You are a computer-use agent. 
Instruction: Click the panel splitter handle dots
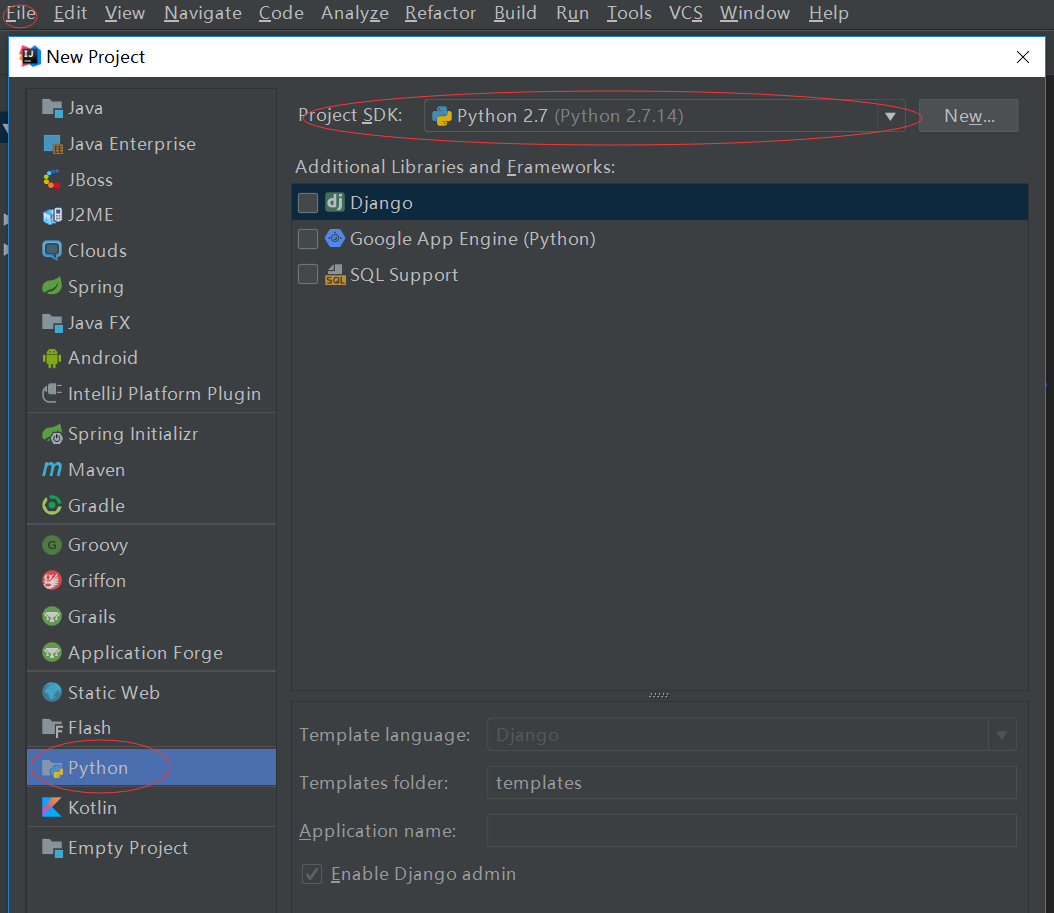click(659, 695)
